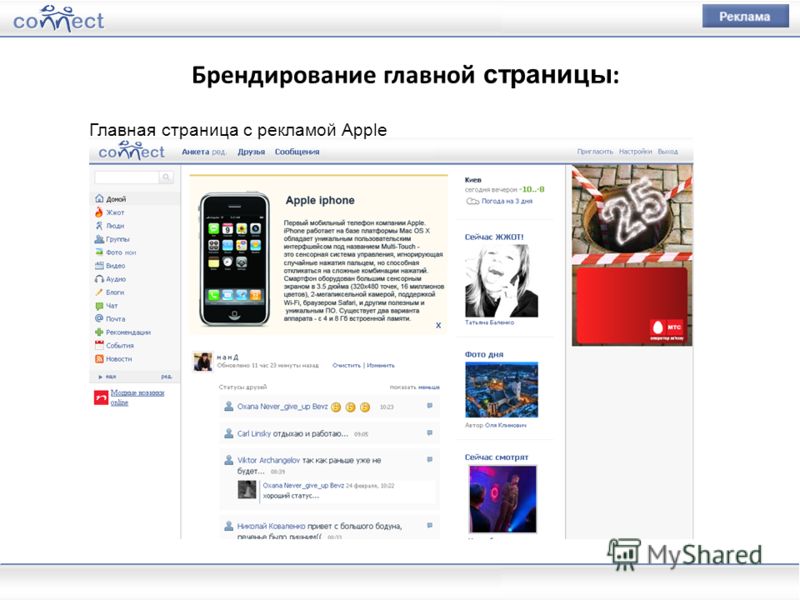Click the Очистить status link
This screenshot has height=600, width=800.
click(346, 365)
